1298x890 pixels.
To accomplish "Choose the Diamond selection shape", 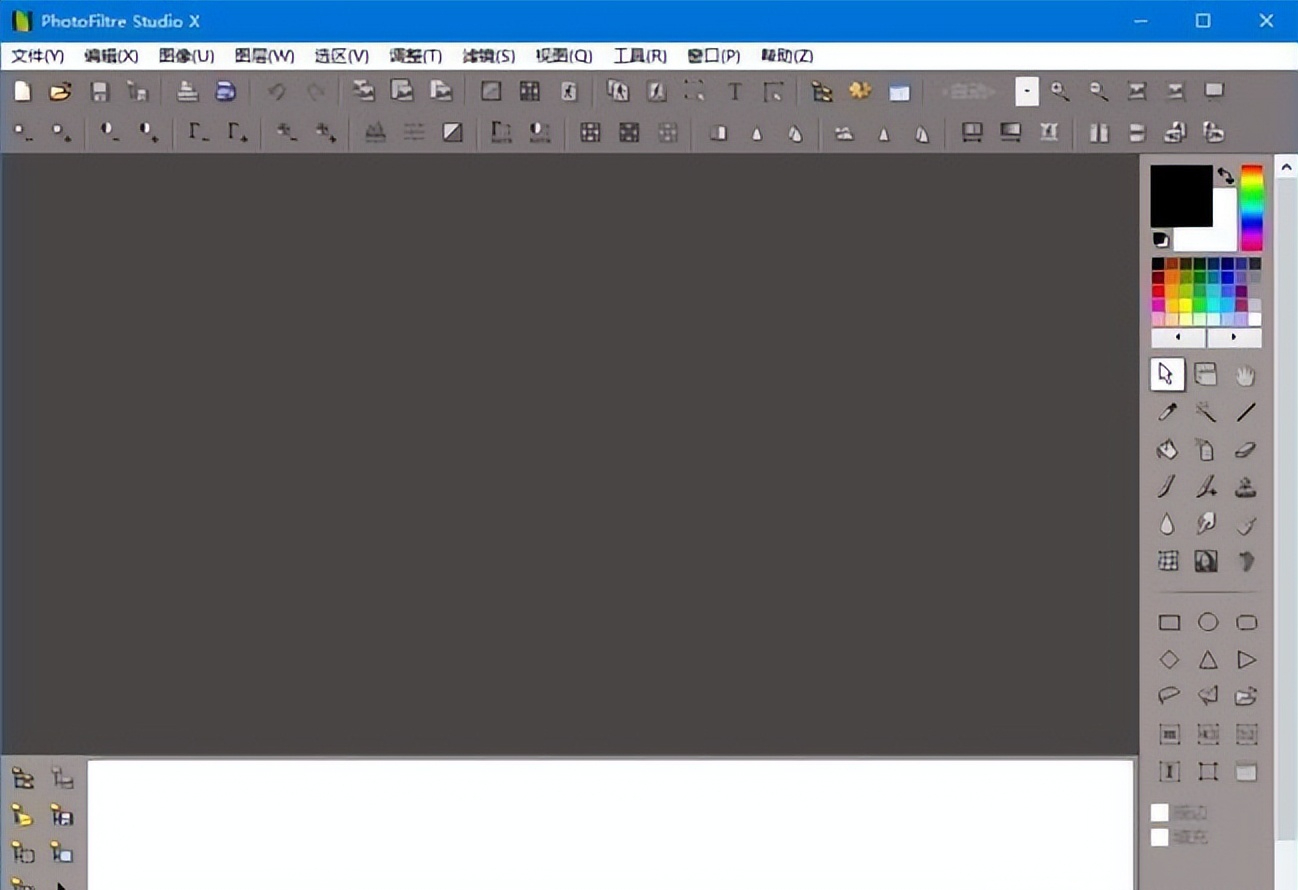I will click(1169, 659).
